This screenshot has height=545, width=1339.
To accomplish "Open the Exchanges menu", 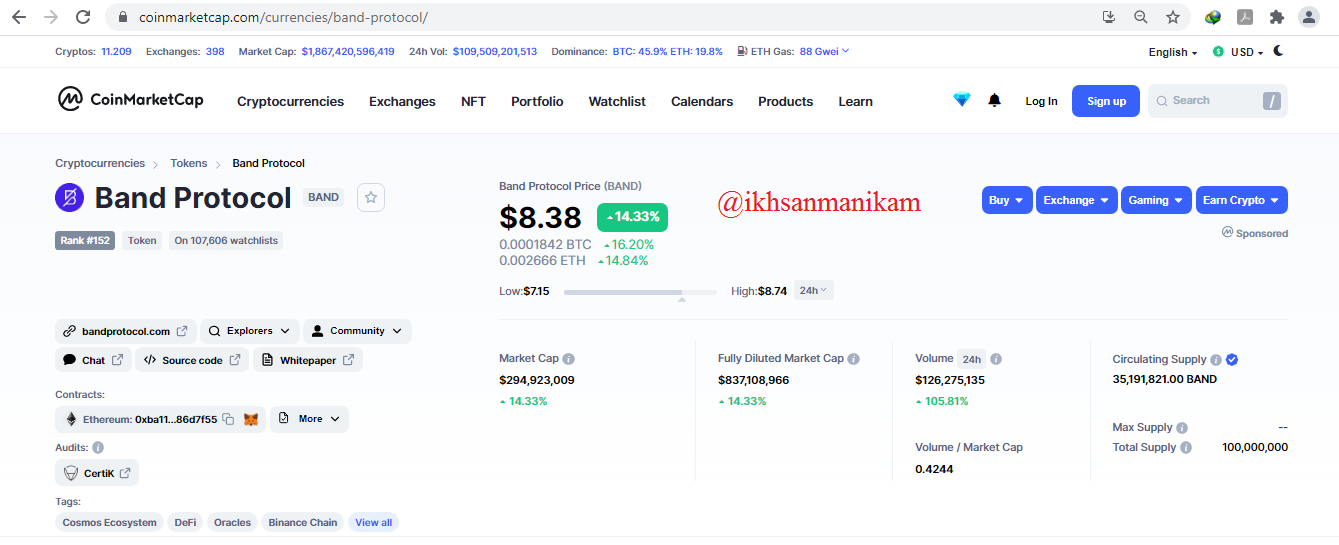I will pos(402,101).
